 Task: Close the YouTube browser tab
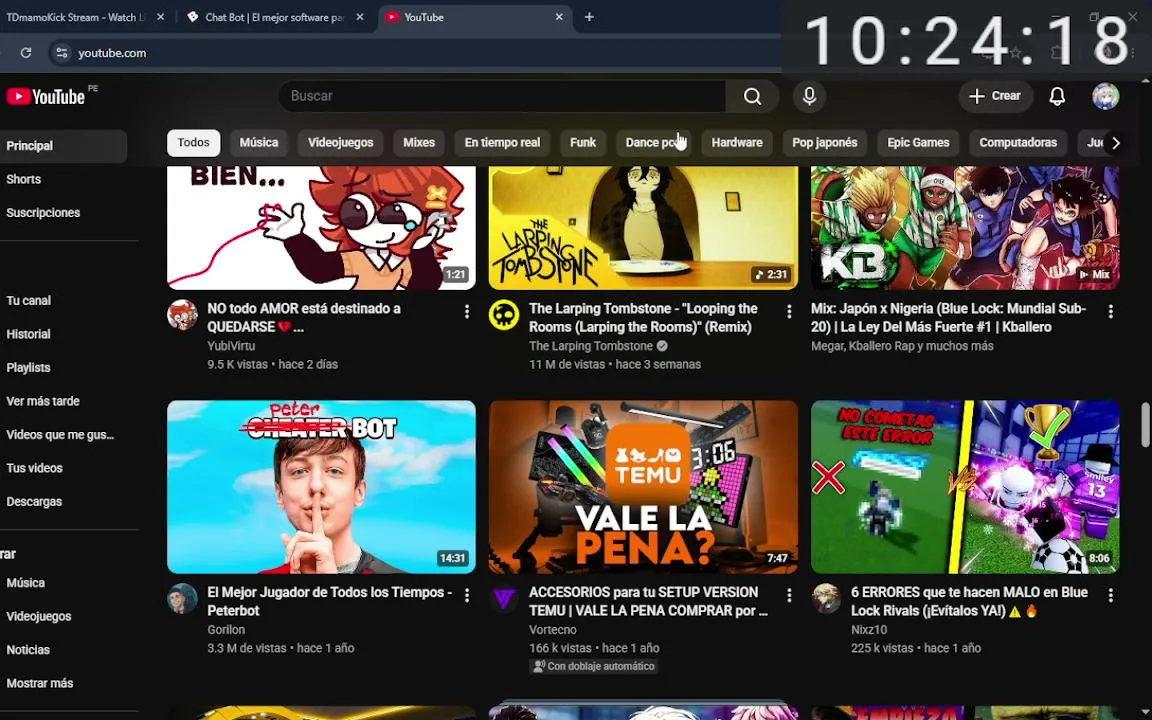tap(558, 17)
